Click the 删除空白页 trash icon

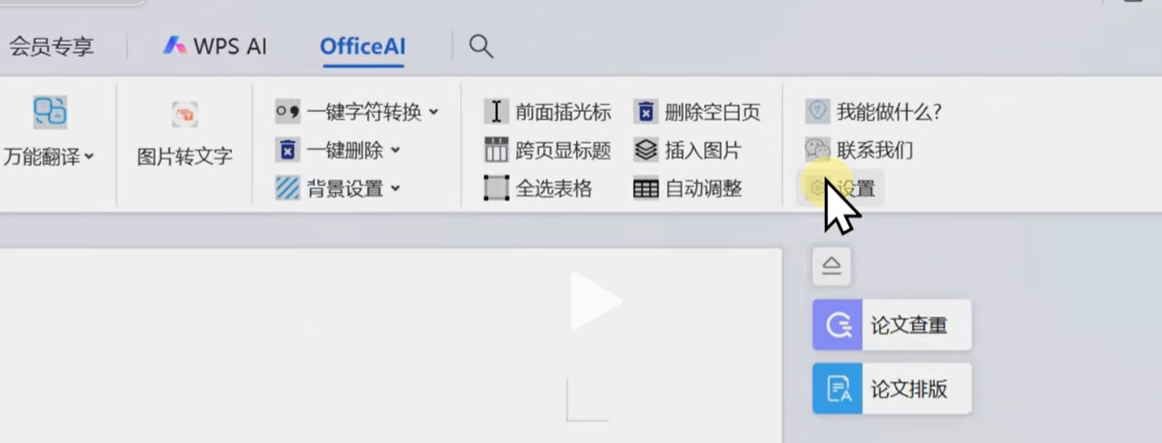click(x=646, y=112)
